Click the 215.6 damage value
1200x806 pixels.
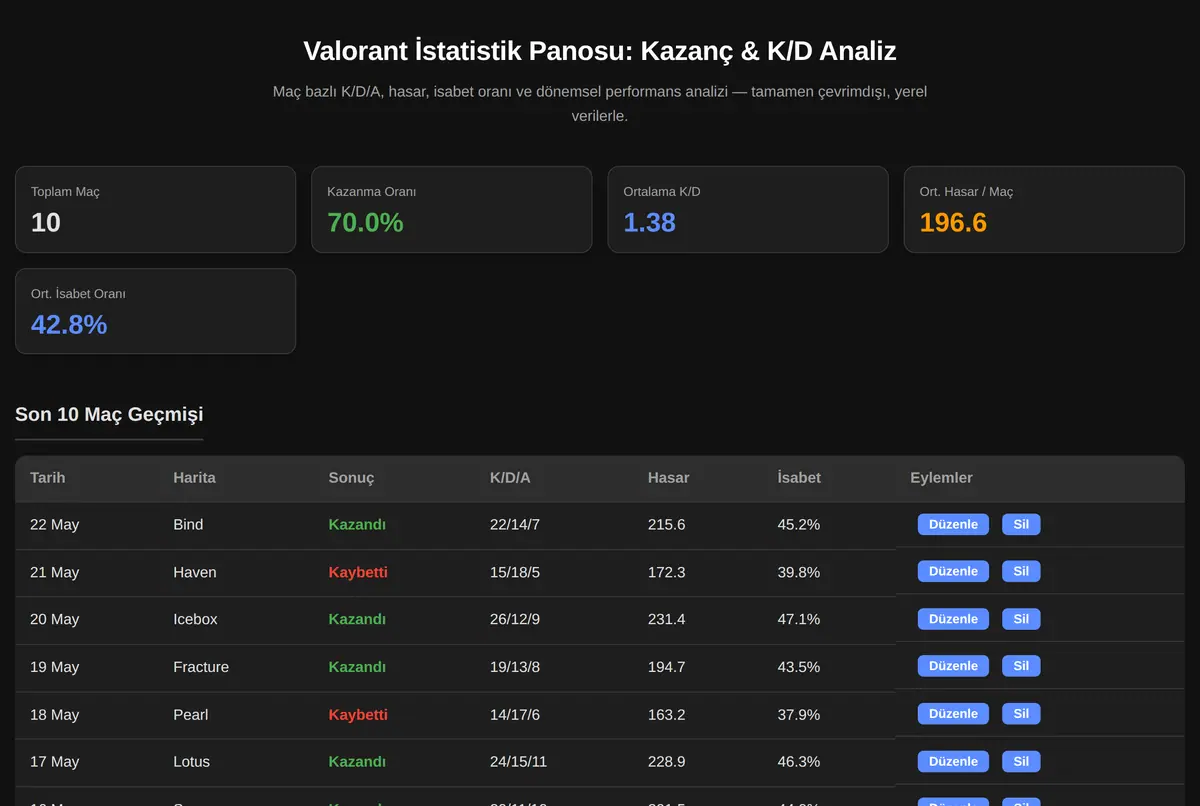point(667,525)
